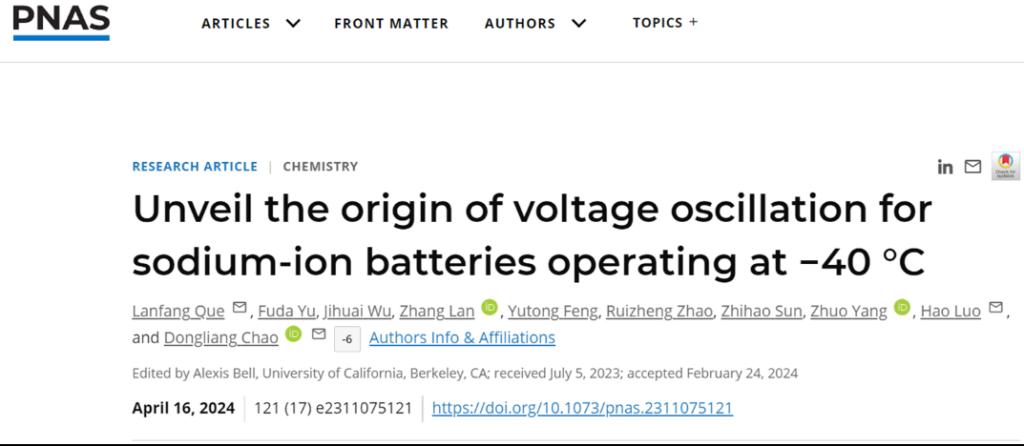The width and height of the screenshot is (1024, 446).
Task: Open Dongliang Chao's ORCID icon
Action: (293, 334)
